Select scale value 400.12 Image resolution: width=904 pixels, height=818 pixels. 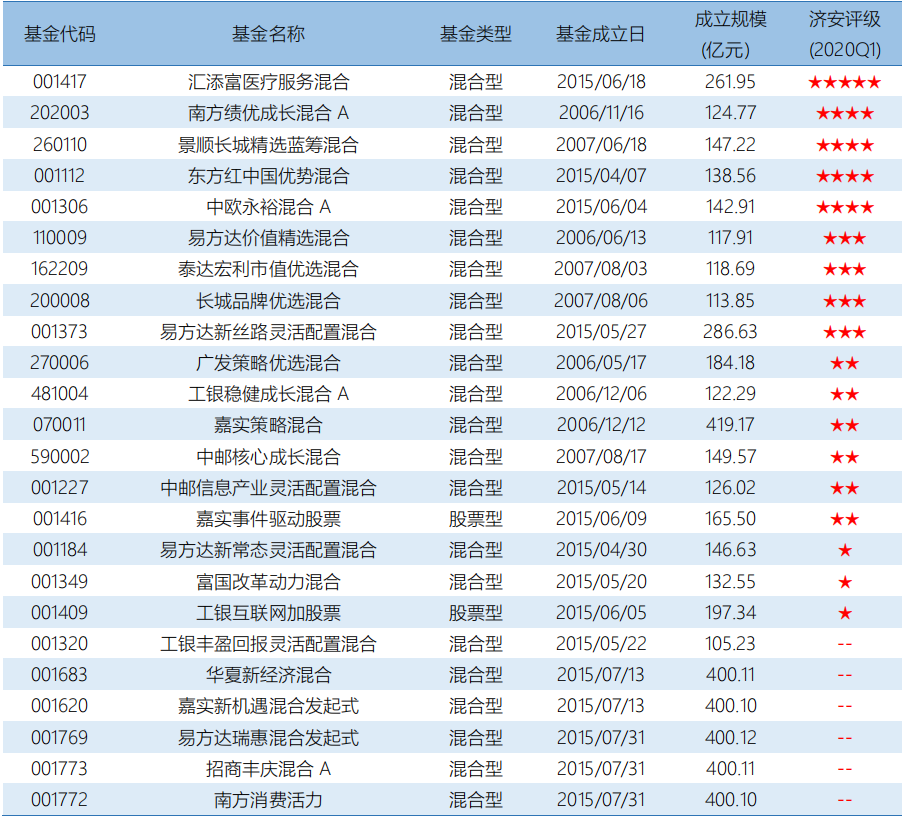click(x=730, y=737)
